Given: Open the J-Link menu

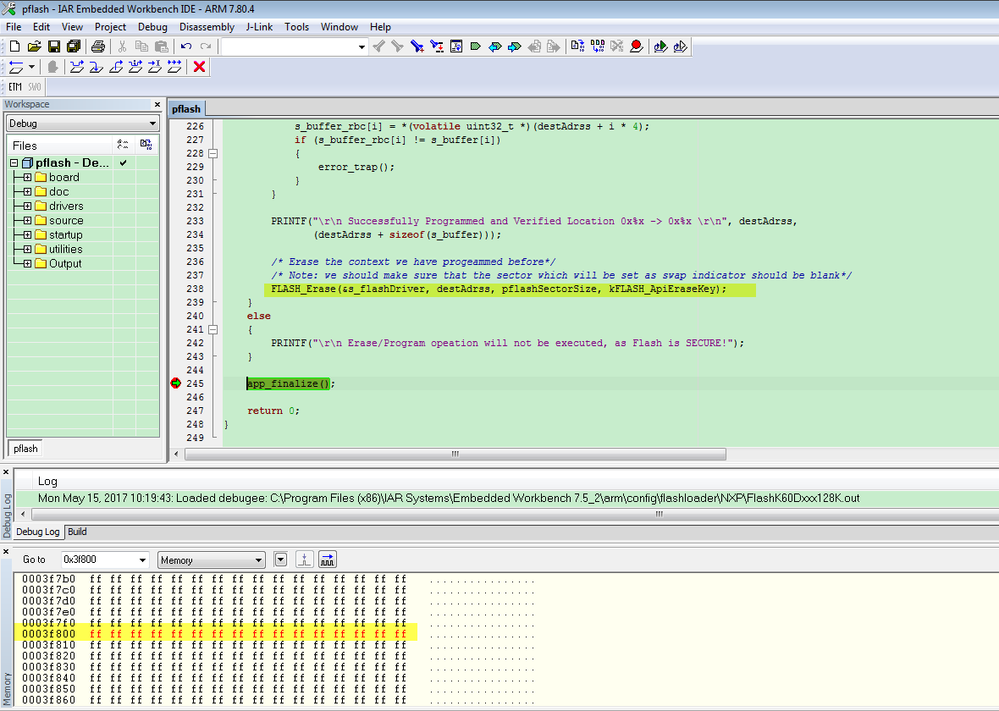Looking at the screenshot, I should pyautogui.click(x=259, y=27).
